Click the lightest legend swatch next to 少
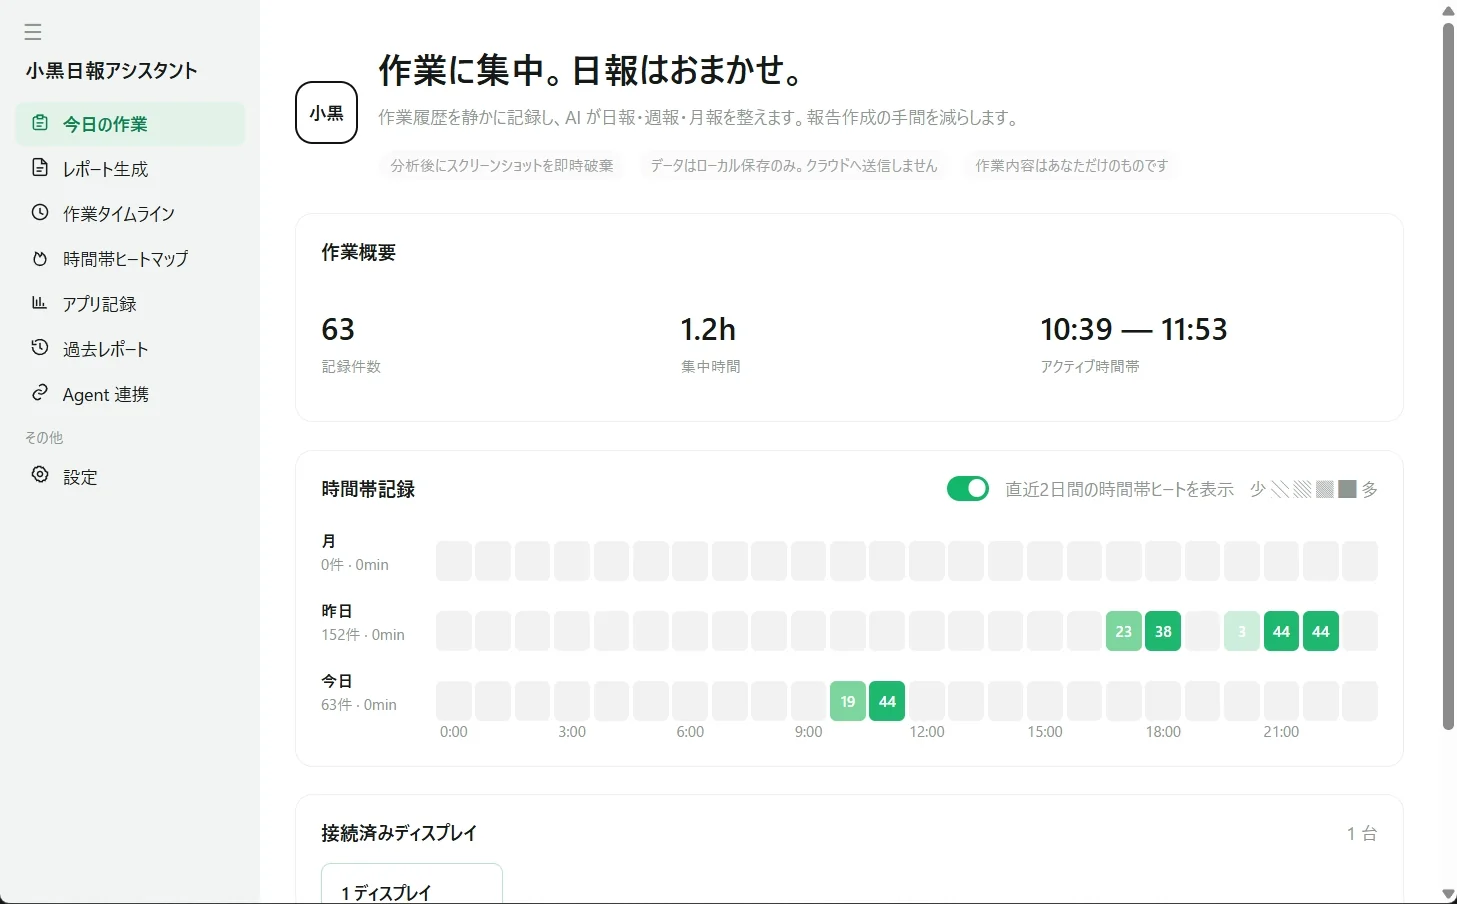The width and height of the screenshot is (1457, 904). tap(1279, 489)
